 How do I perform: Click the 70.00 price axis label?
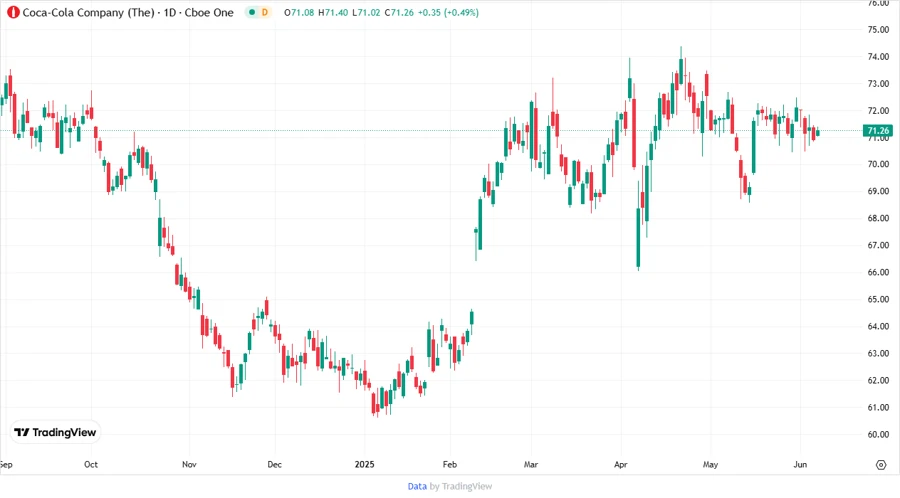(878, 164)
